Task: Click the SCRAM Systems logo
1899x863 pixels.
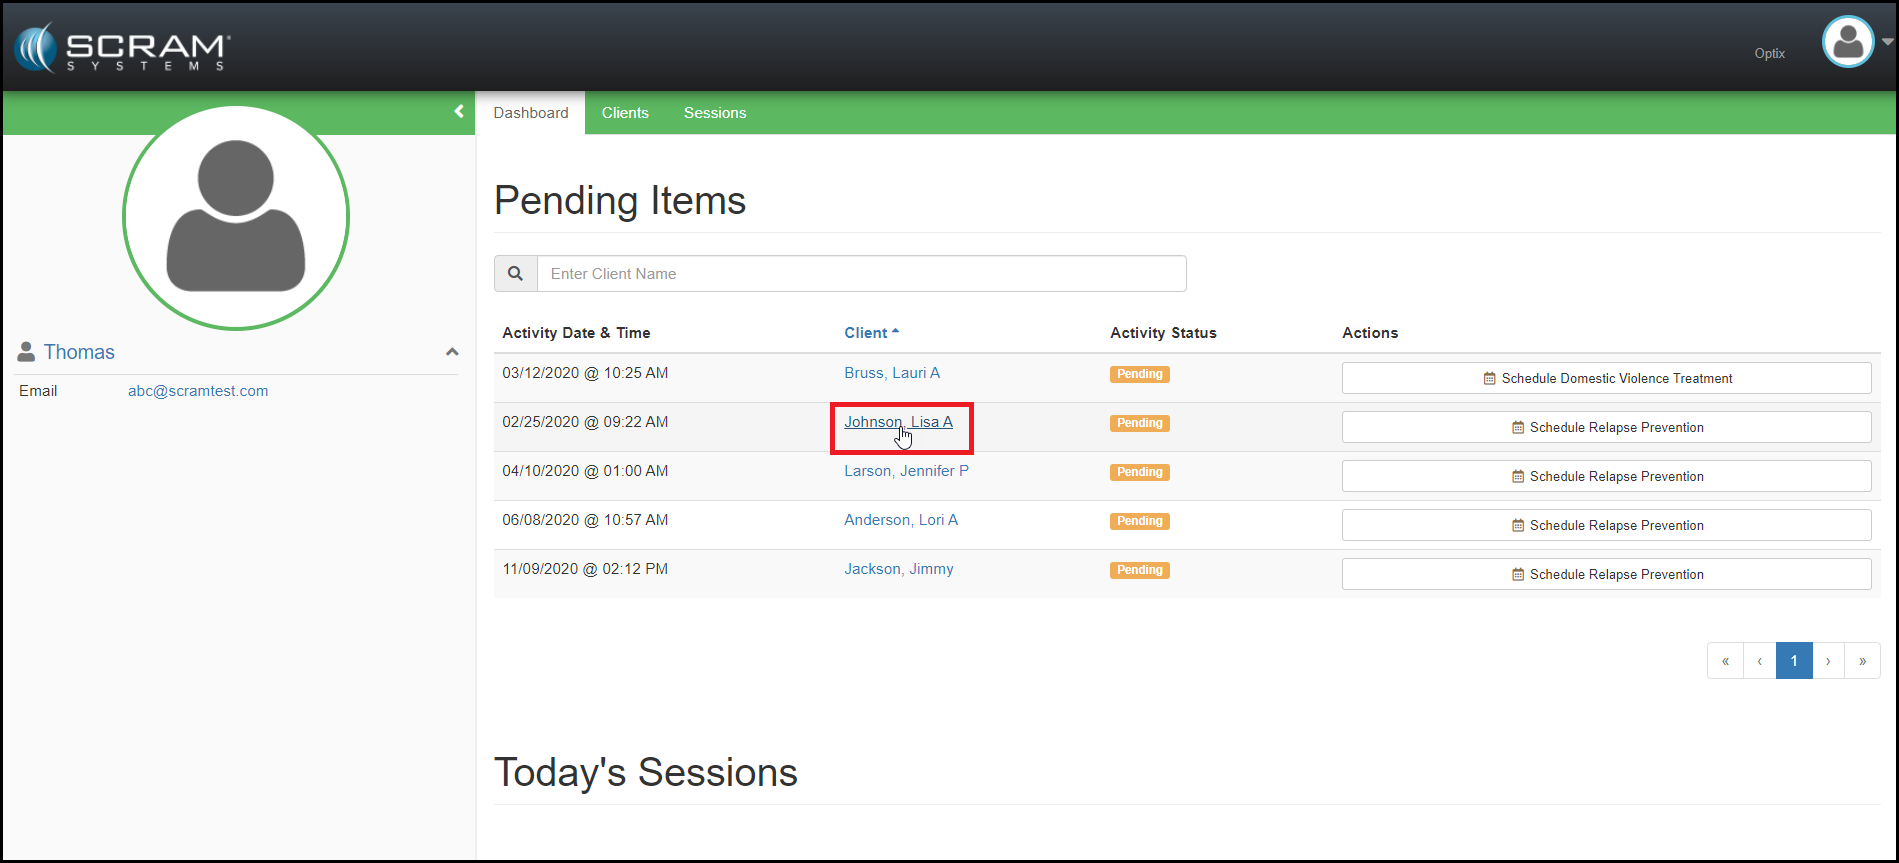Action: point(122,48)
